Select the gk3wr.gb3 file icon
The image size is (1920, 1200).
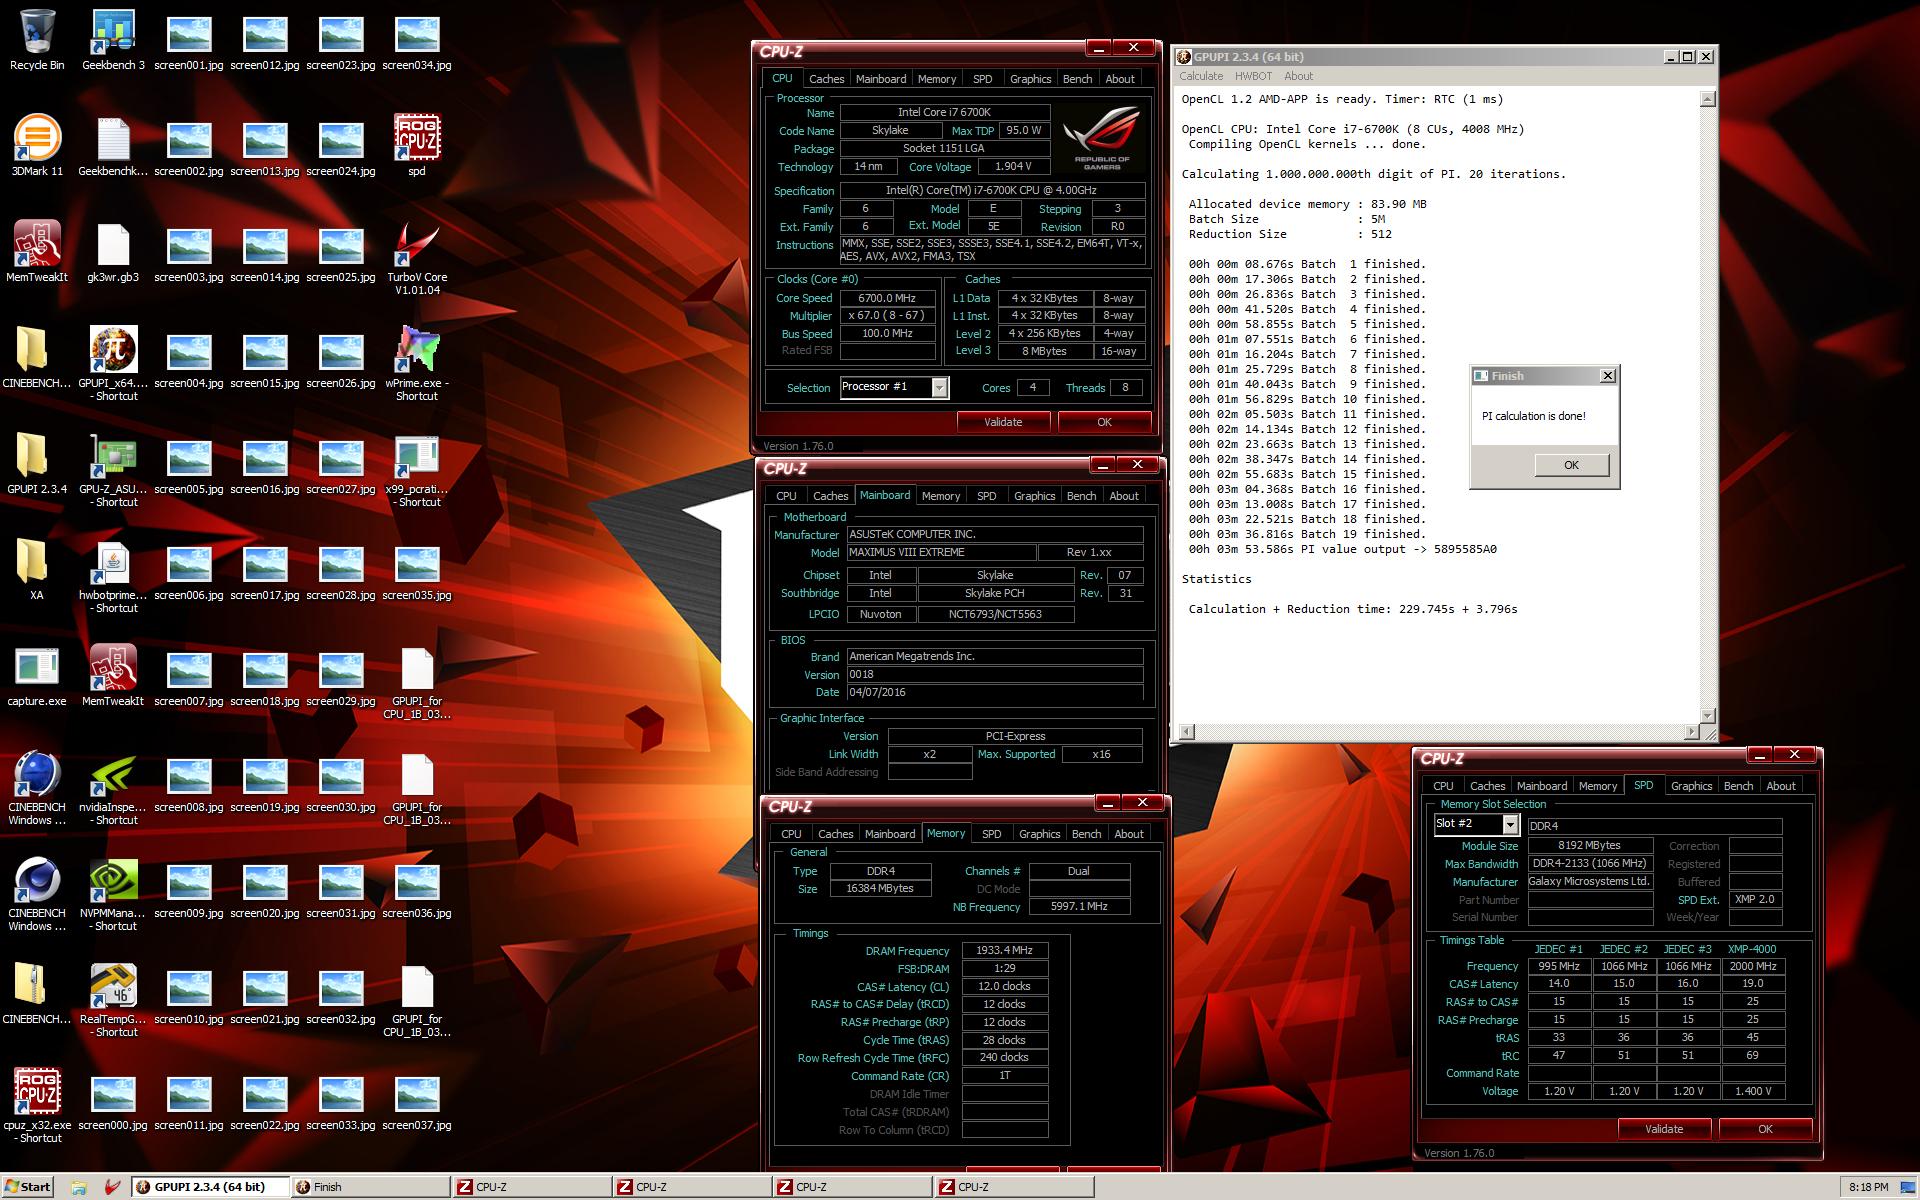tap(113, 252)
